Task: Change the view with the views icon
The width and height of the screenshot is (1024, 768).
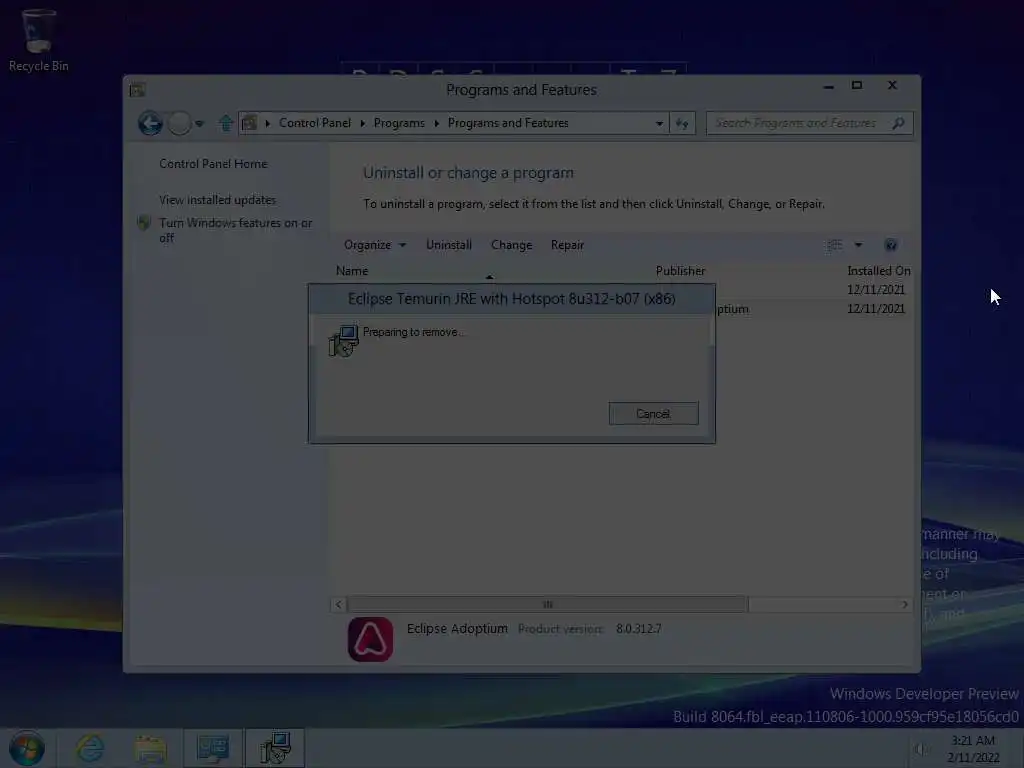Action: 834,245
